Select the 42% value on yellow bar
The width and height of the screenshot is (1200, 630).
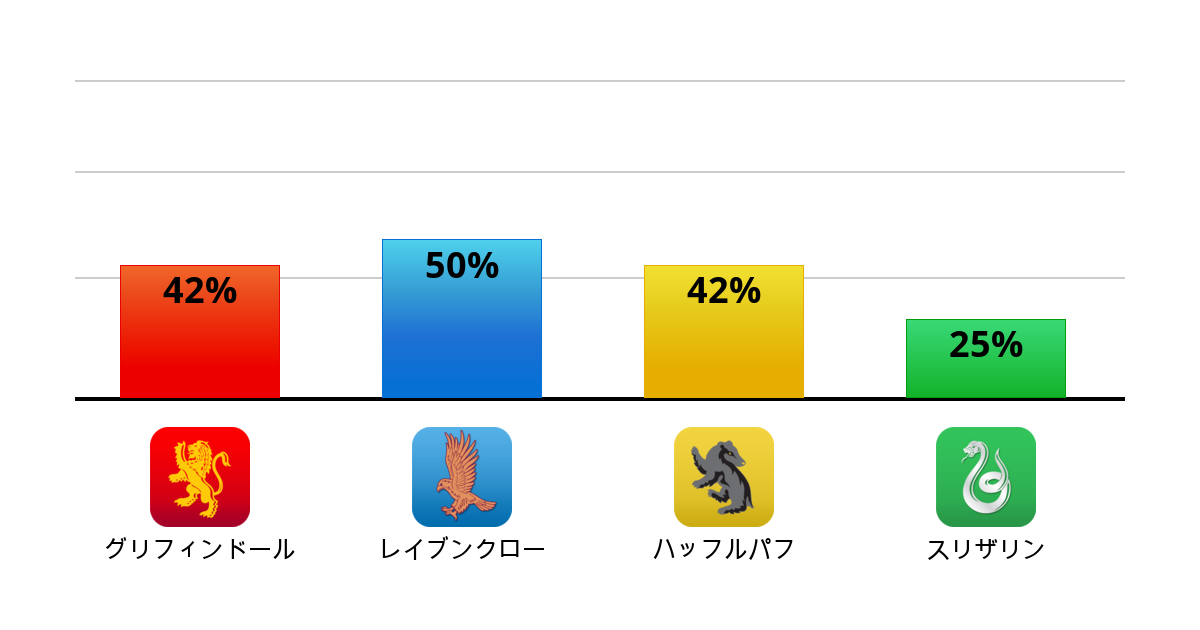(724, 291)
